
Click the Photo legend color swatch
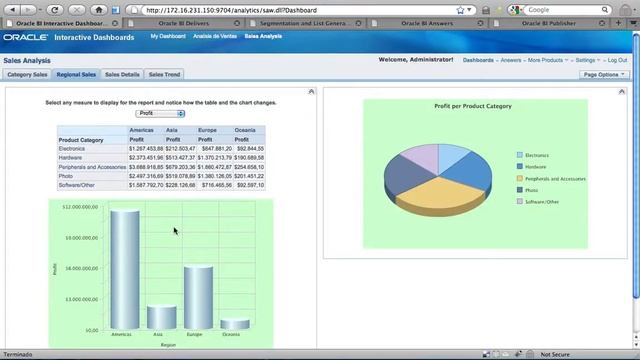(520, 190)
